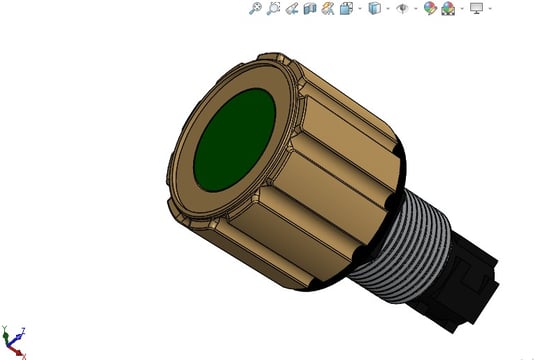This screenshot has height=360, width=536.
Task: Toggle Hide/Show Items eye icon
Action: click(x=402, y=9)
